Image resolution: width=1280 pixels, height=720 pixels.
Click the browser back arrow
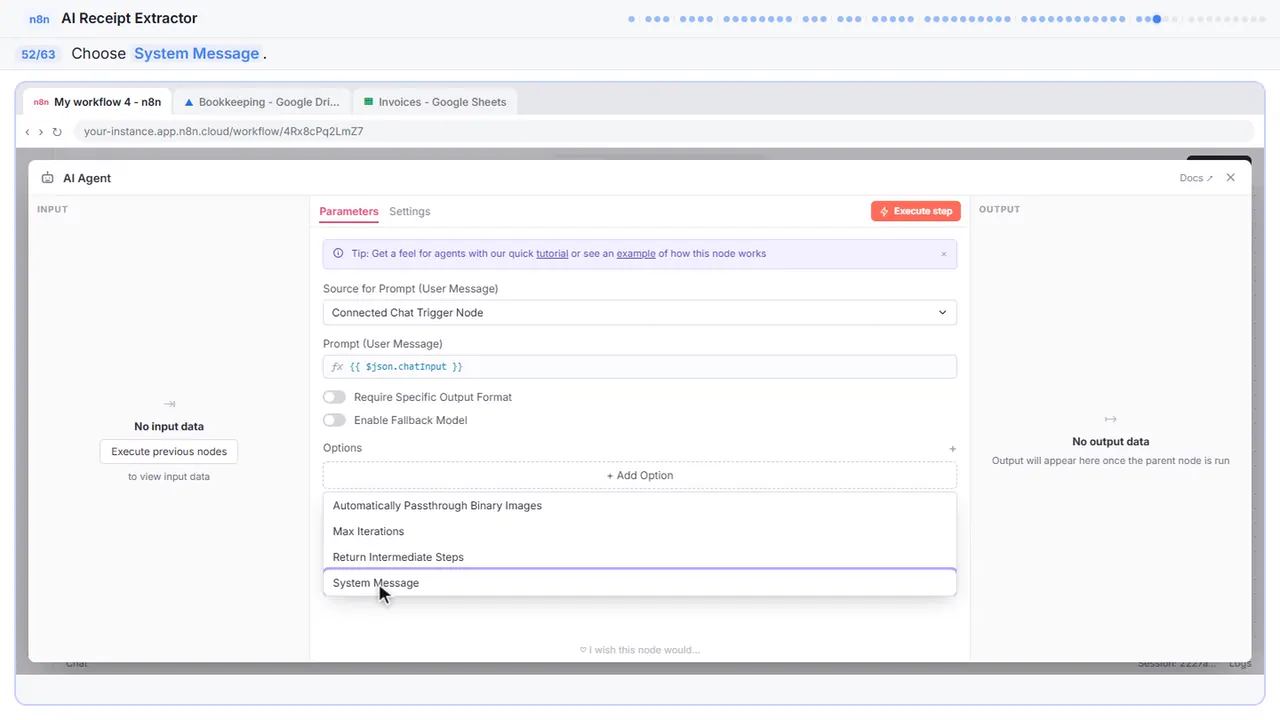tap(27, 131)
